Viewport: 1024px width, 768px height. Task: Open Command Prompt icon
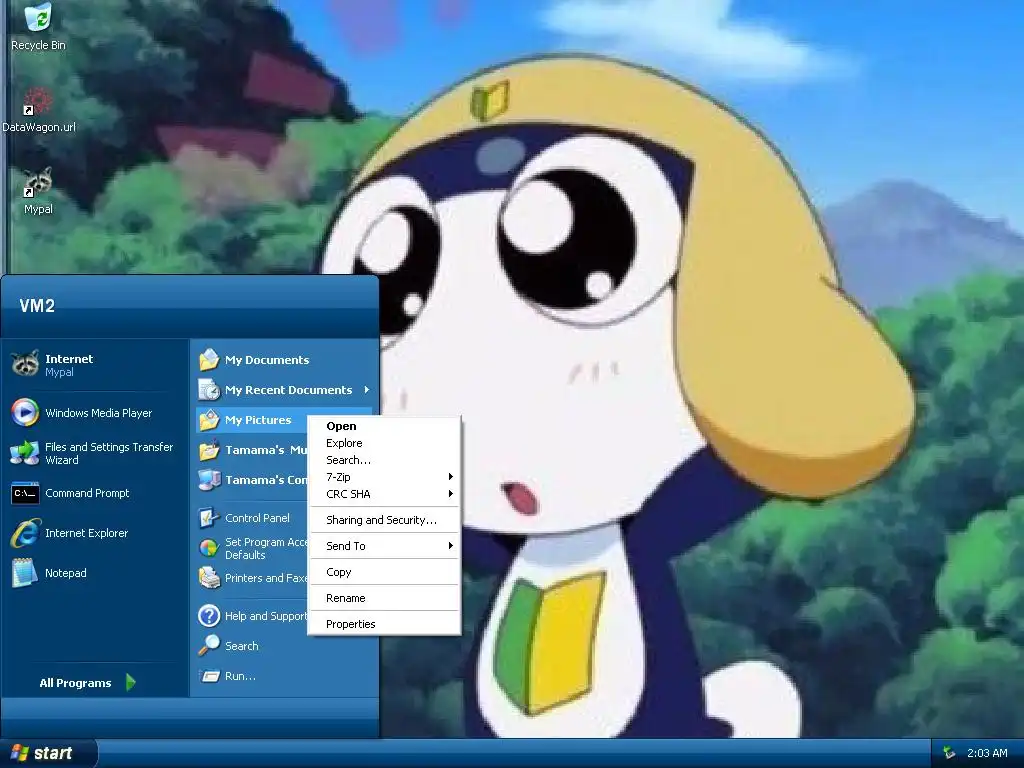pos(25,493)
